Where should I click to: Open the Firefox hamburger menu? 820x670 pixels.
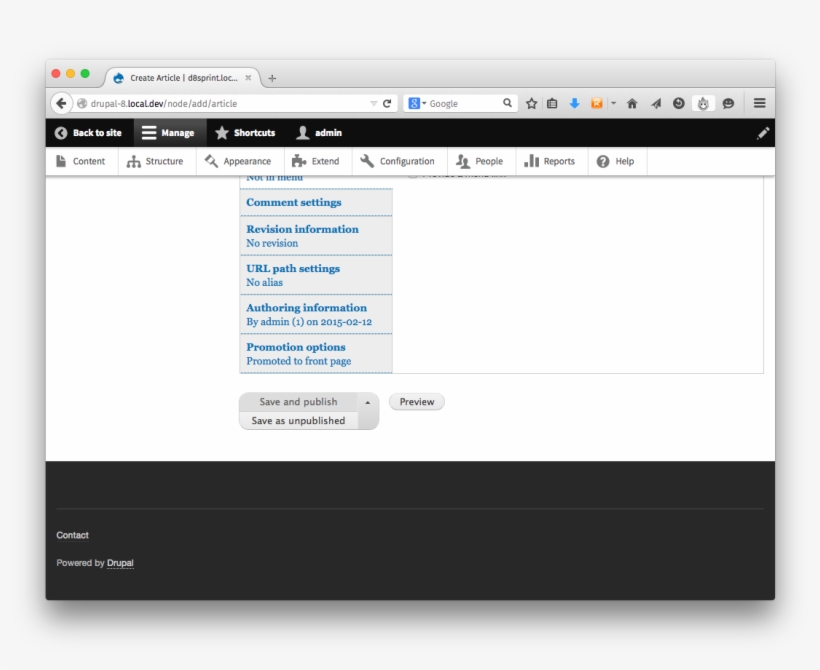760,103
